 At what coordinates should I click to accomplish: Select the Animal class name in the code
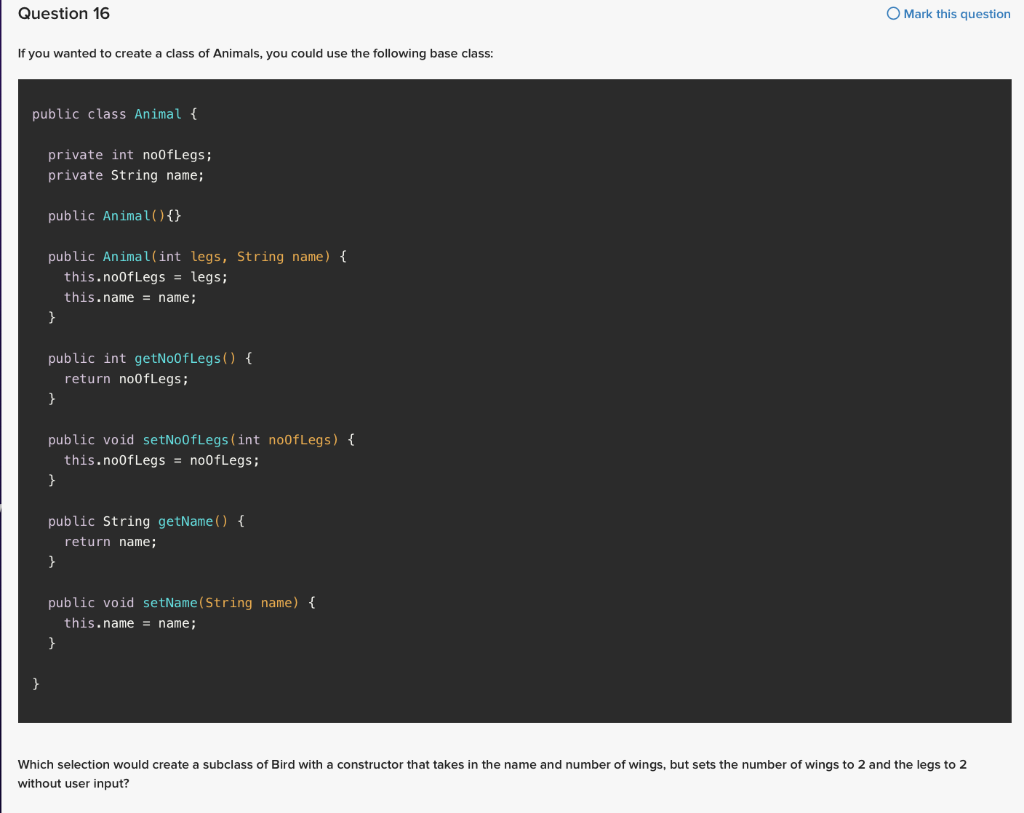tap(158, 113)
